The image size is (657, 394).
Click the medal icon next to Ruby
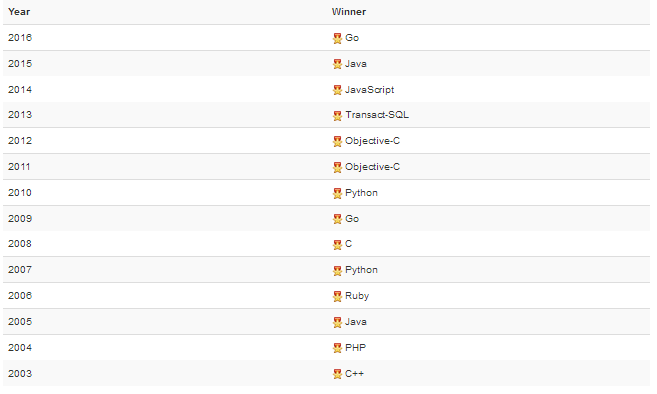pyautogui.click(x=337, y=297)
